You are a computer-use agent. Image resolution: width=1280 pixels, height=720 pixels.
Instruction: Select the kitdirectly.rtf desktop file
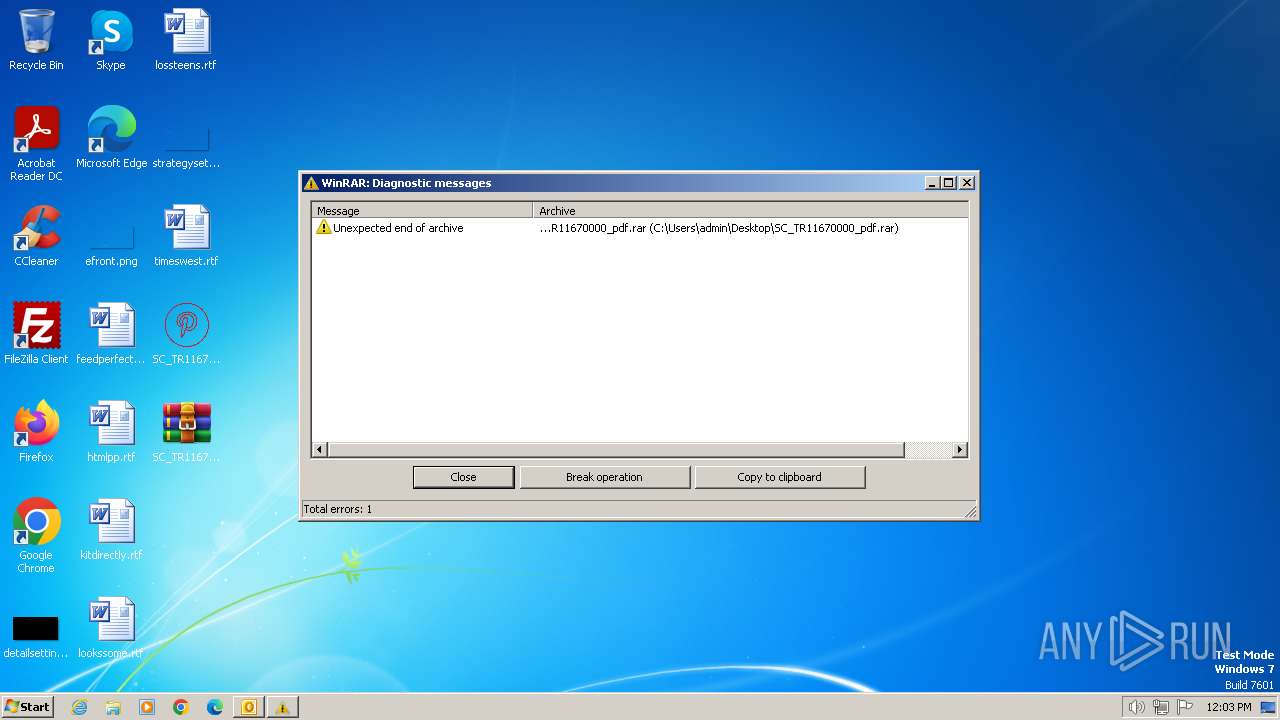[111, 531]
